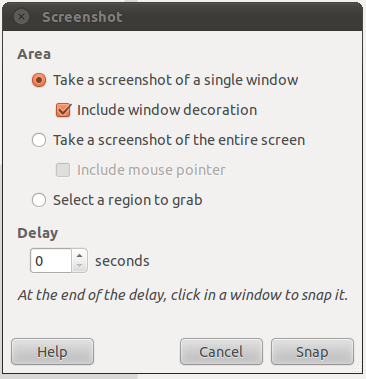Image resolution: width=366 pixels, height=379 pixels.
Task: Open the Help button
Action: pyautogui.click(x=52, y=352)
